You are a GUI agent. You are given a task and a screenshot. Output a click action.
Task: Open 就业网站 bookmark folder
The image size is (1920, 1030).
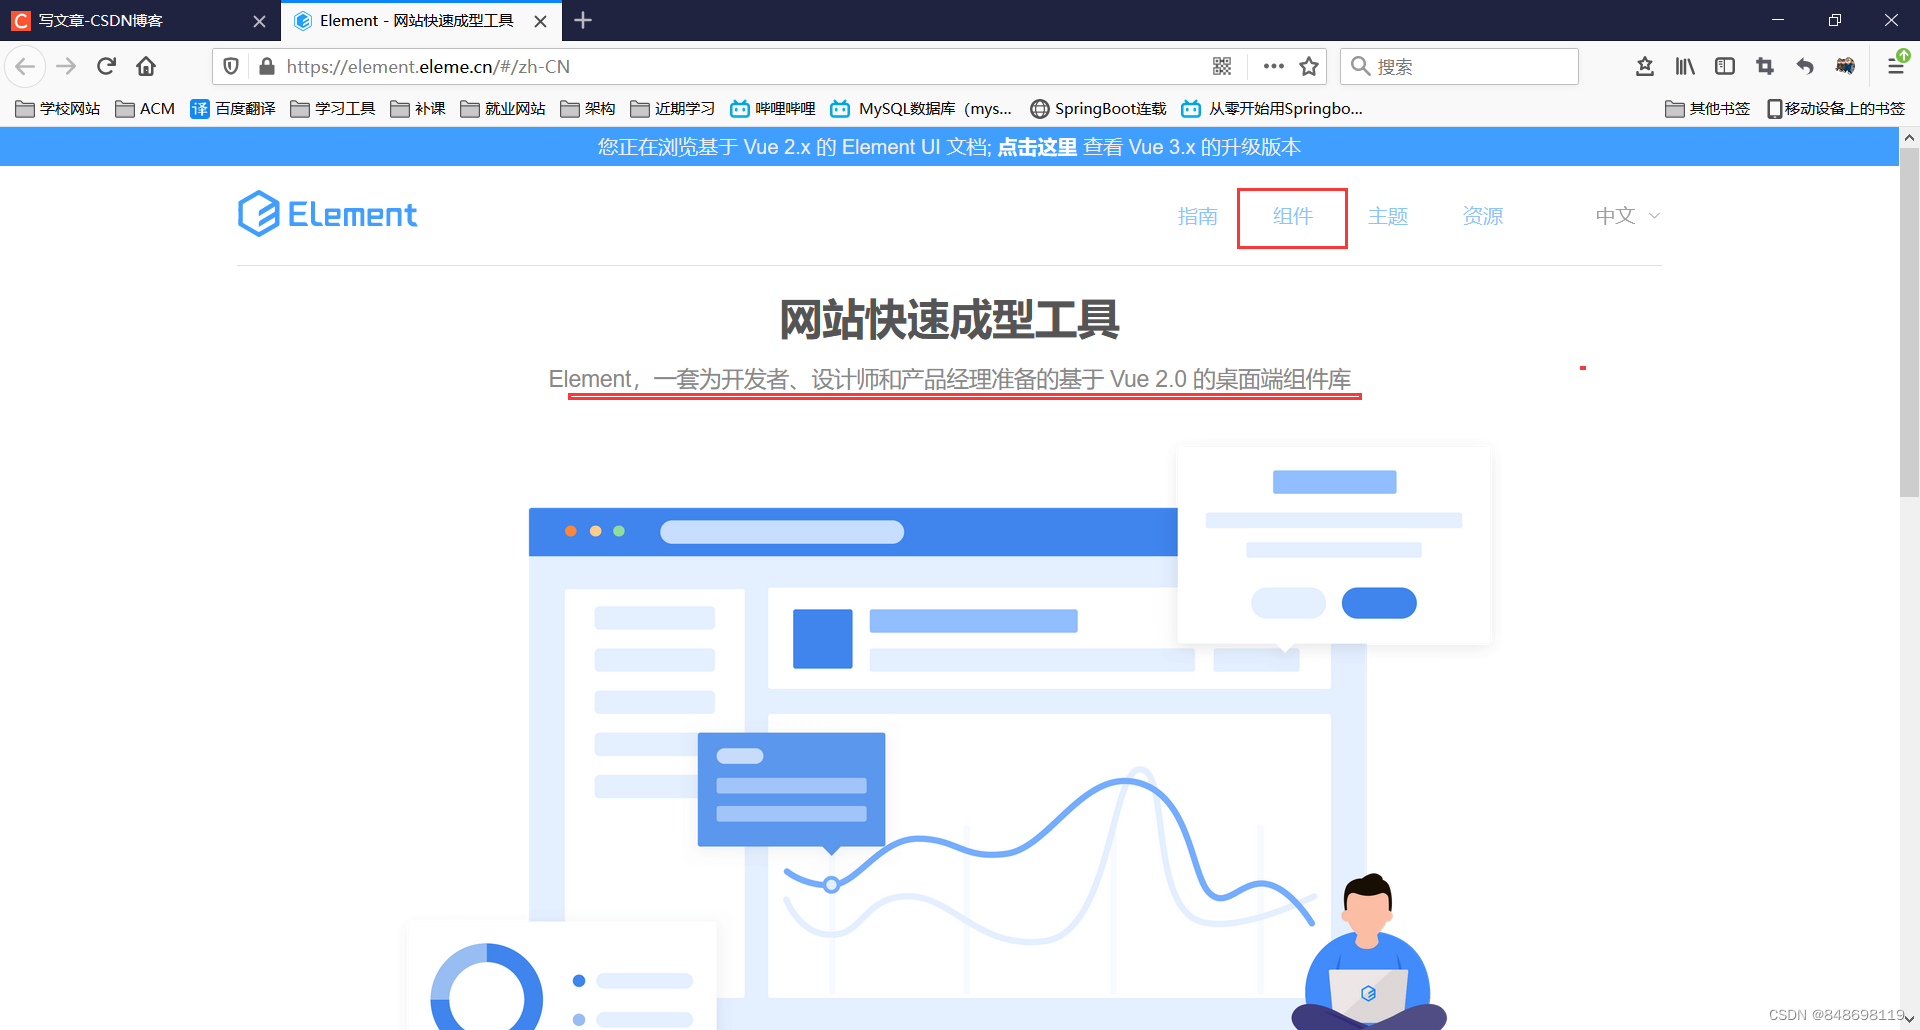tap(503, 108)
